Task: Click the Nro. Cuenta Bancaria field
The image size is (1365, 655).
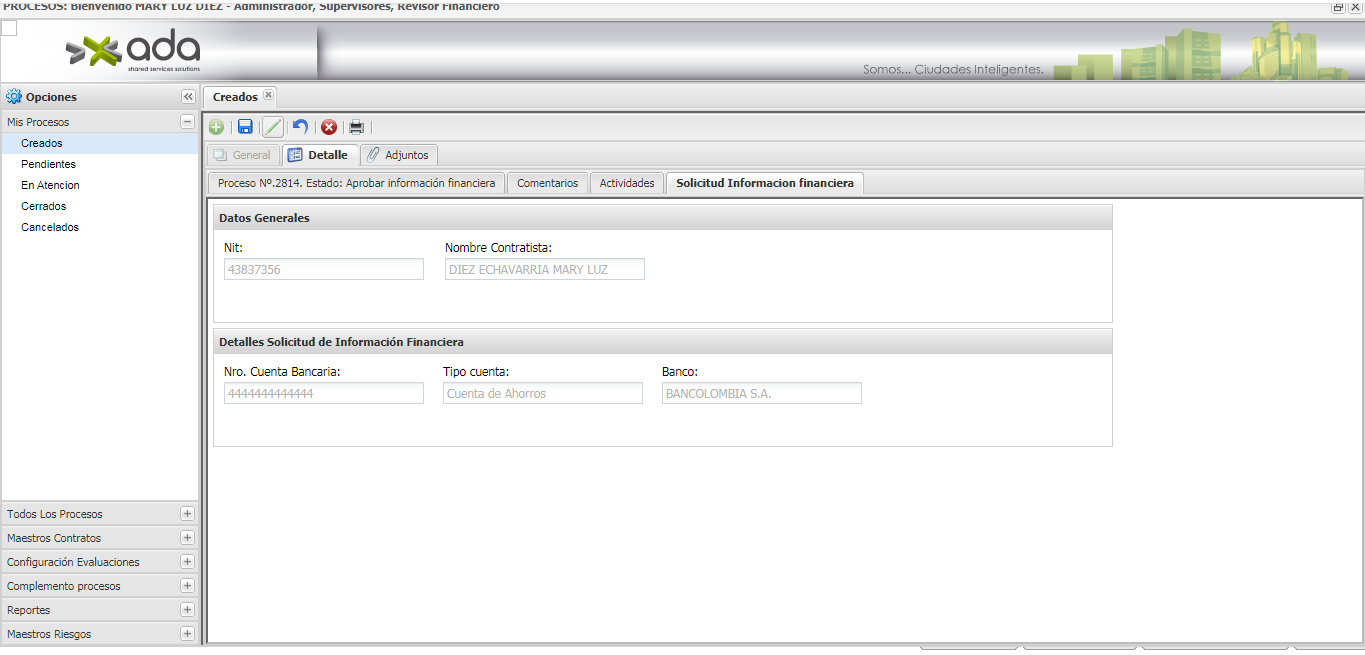Action: pos(323,394)
